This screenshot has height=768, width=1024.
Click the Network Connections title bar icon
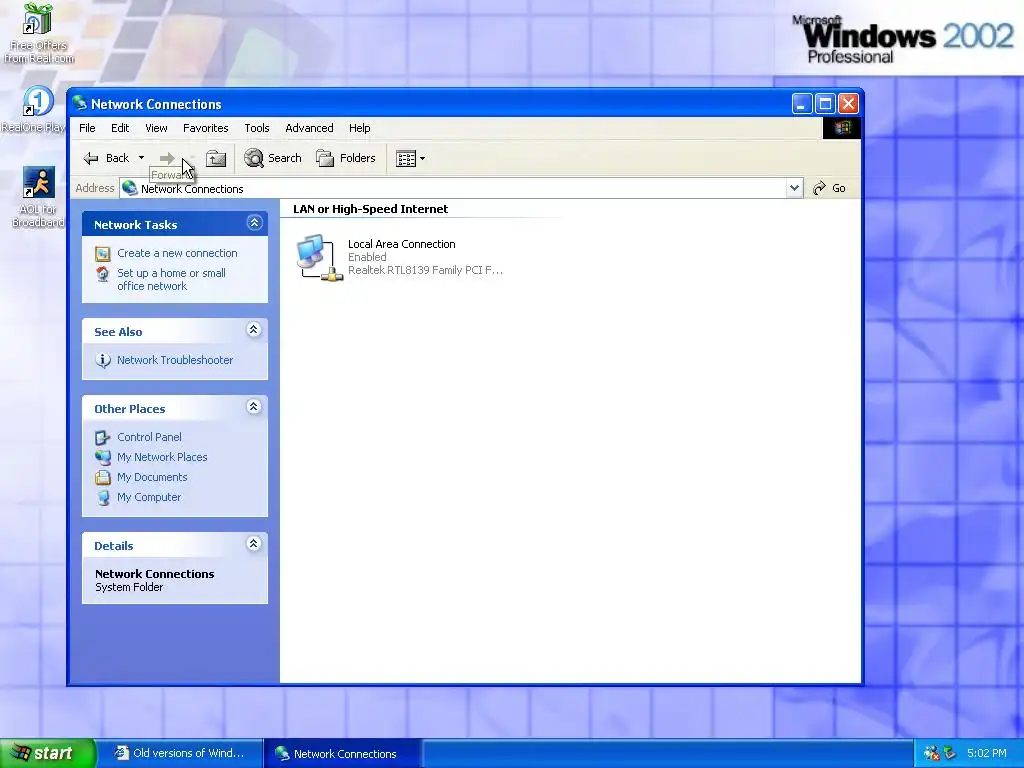click(80, 103)
